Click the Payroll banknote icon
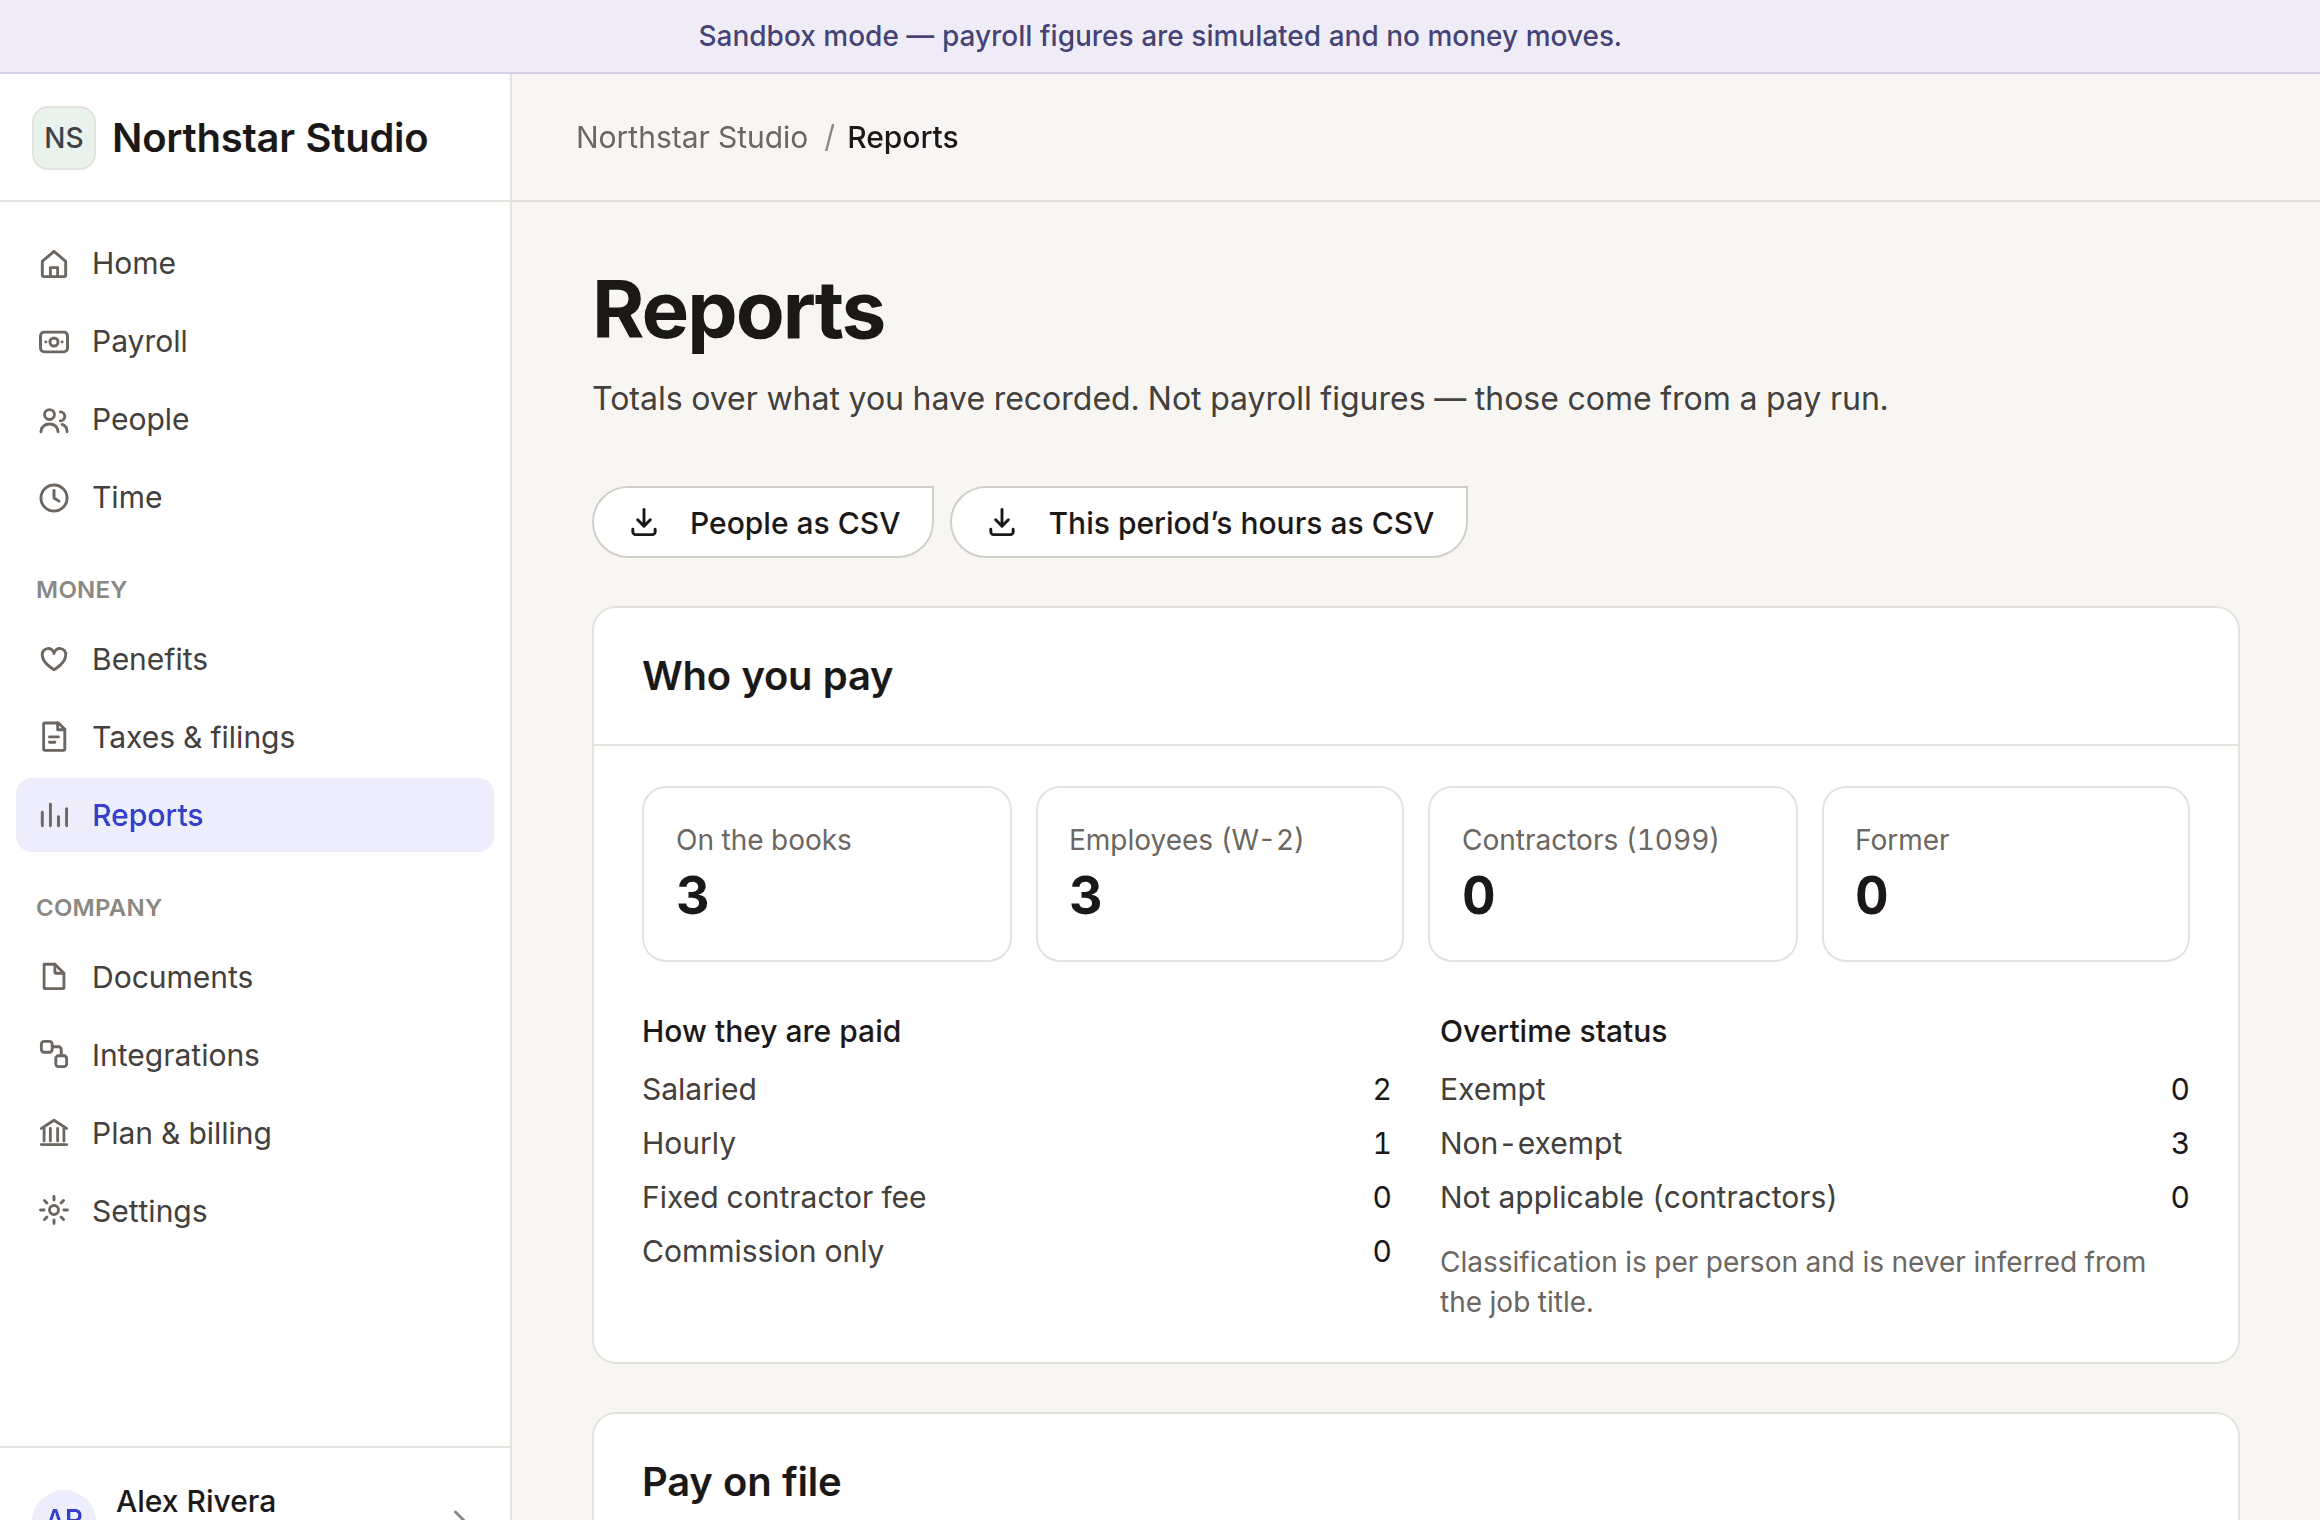2320x1520 pixels. (54, 342)
